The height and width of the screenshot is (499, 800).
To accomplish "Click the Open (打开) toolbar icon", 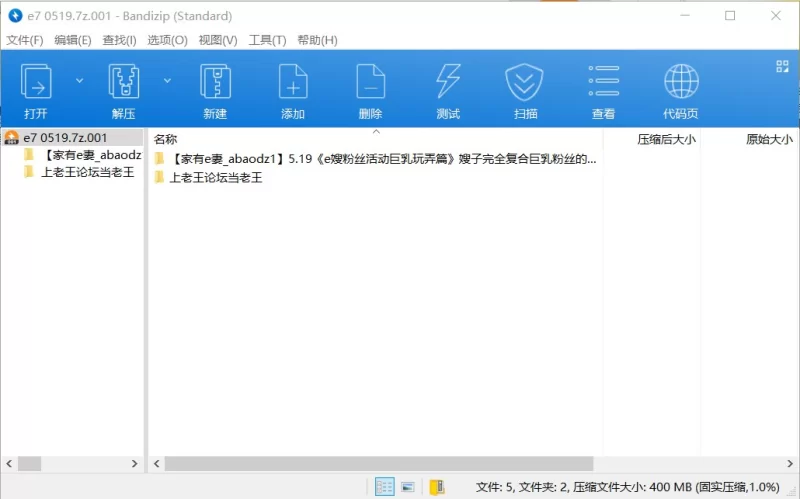I will (36, 82).
